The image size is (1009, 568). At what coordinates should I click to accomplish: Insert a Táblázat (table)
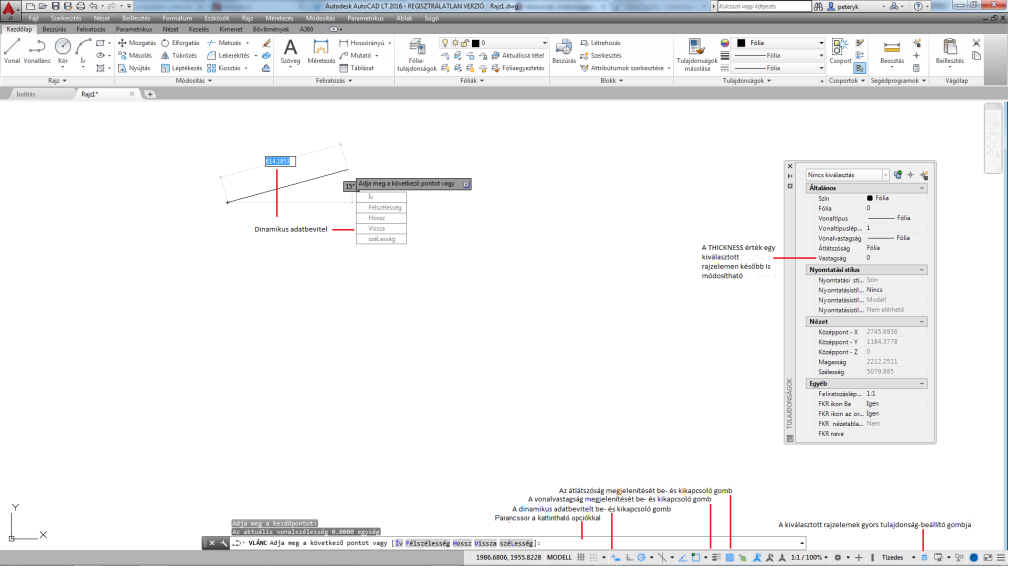click(356, 68)
